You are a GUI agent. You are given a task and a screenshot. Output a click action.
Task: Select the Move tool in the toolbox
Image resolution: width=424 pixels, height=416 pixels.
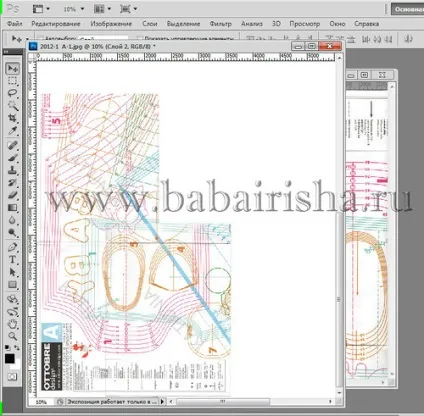pyautogui.click(x=13, y=69)
